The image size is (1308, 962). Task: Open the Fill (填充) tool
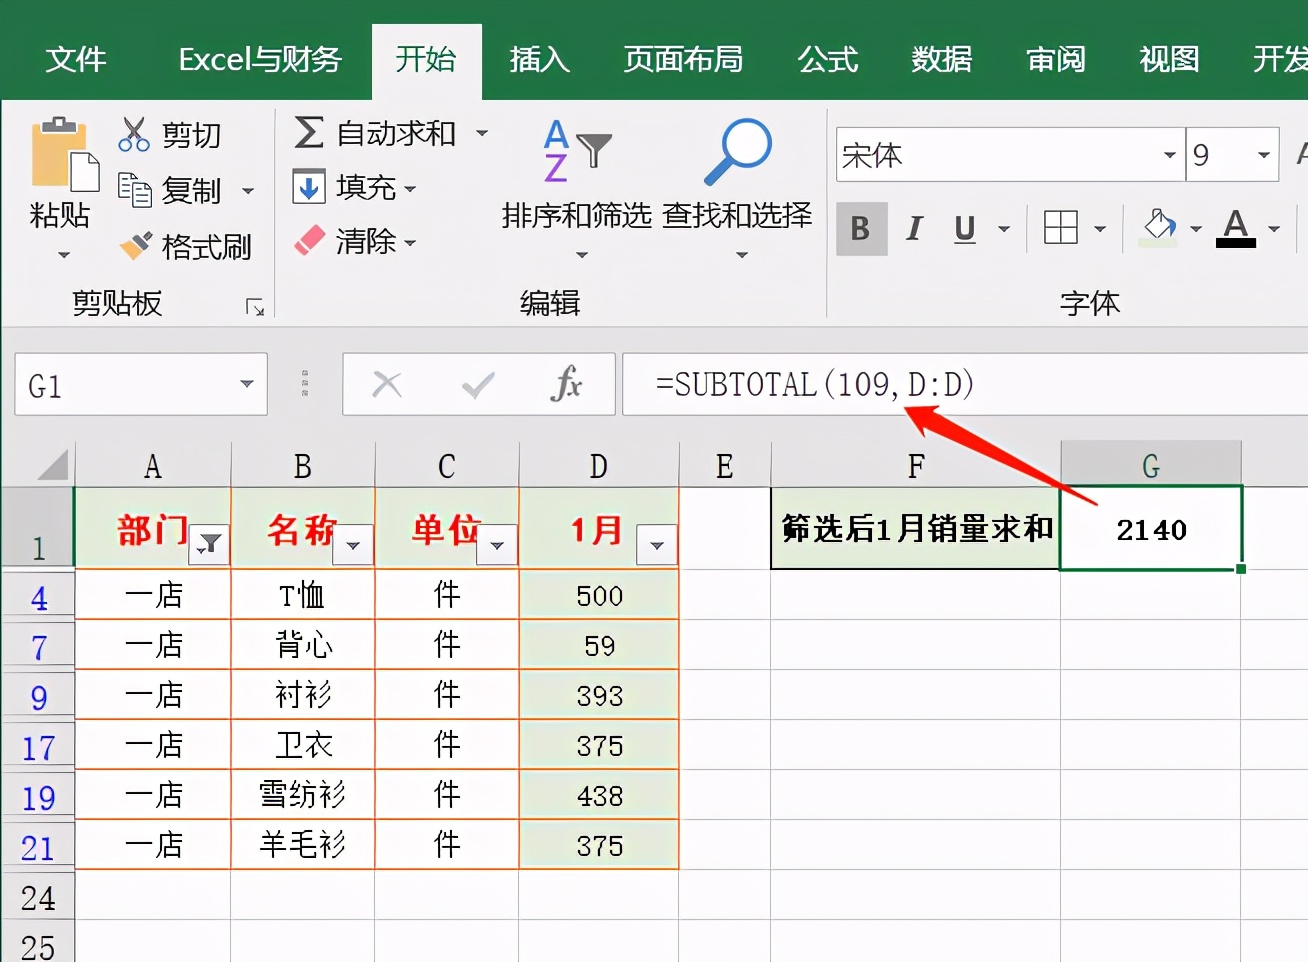coord(310,188)
